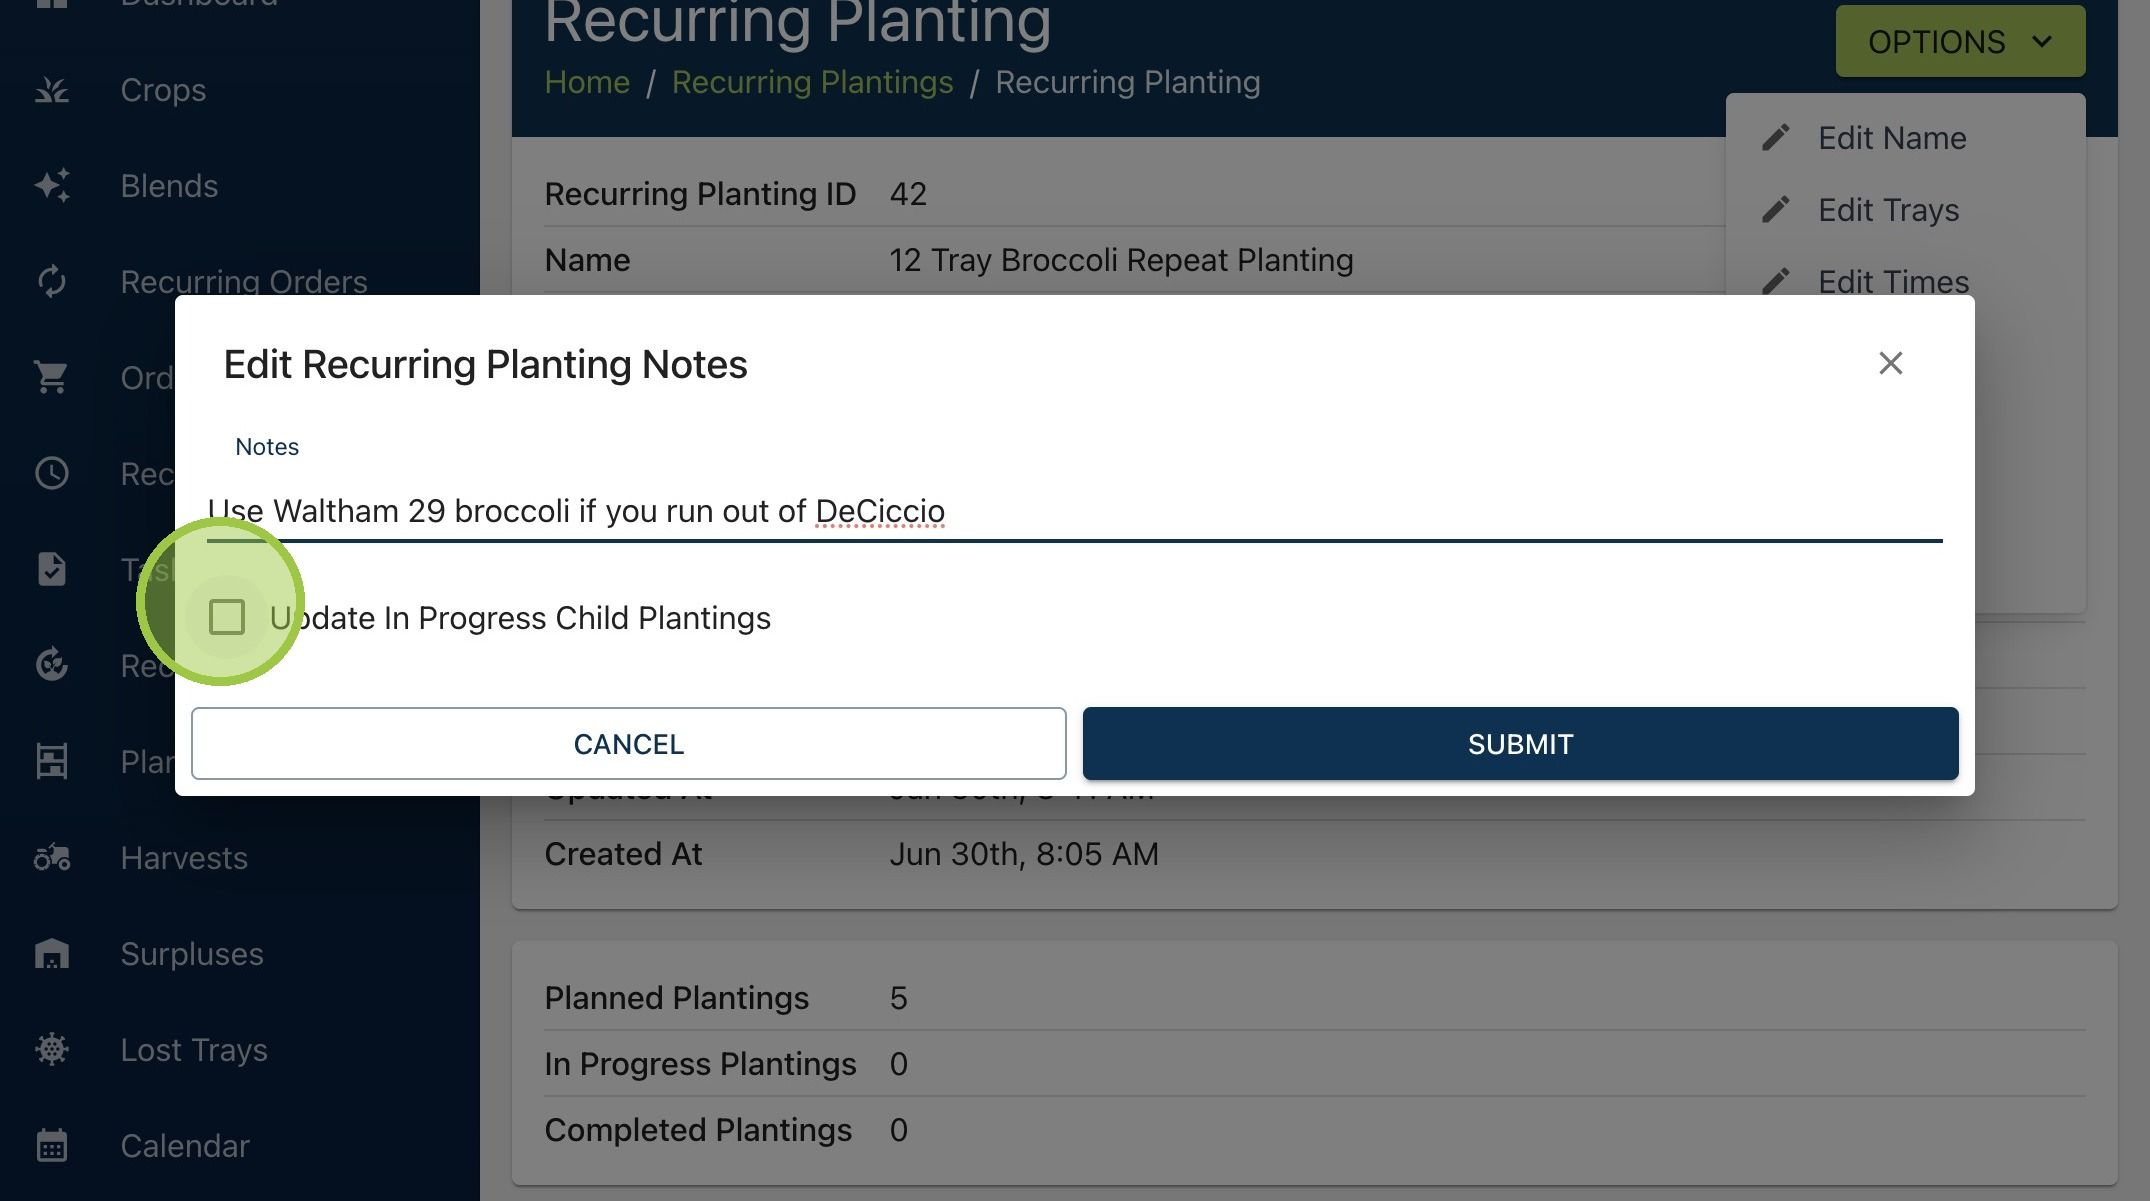Expand the OPTIONS dropdown button
2150x1201 pixels.
1960,41
